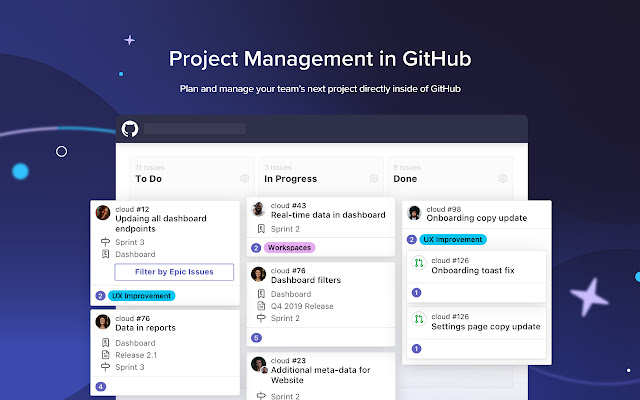Open Additional meta-data for Website issue
The width and height of the screenshot is (640, 400).
click(320, 375)
